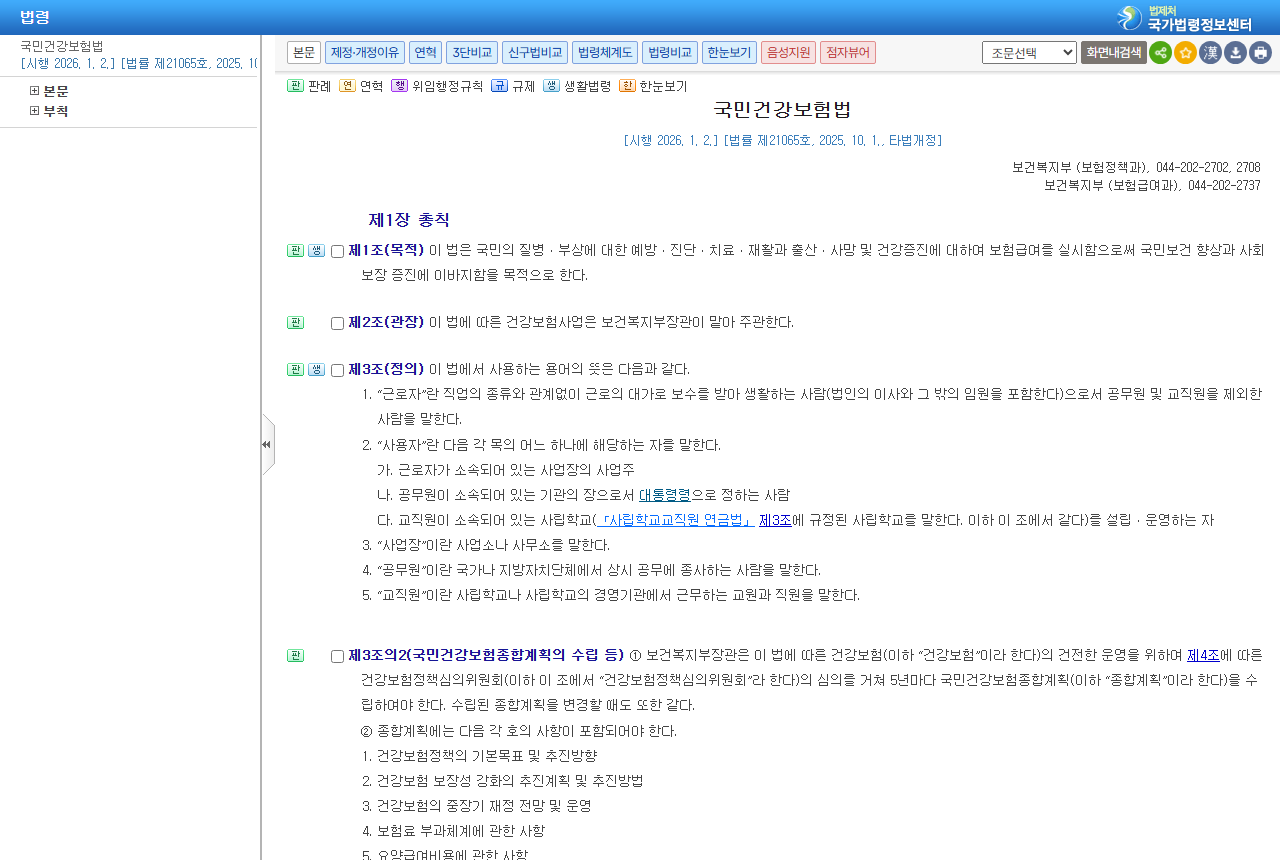Image resolution: width=1280 pixels, height=860 pixels.
Task: Switch to the 제정·개정이유 tab
Action: point(365,52)
